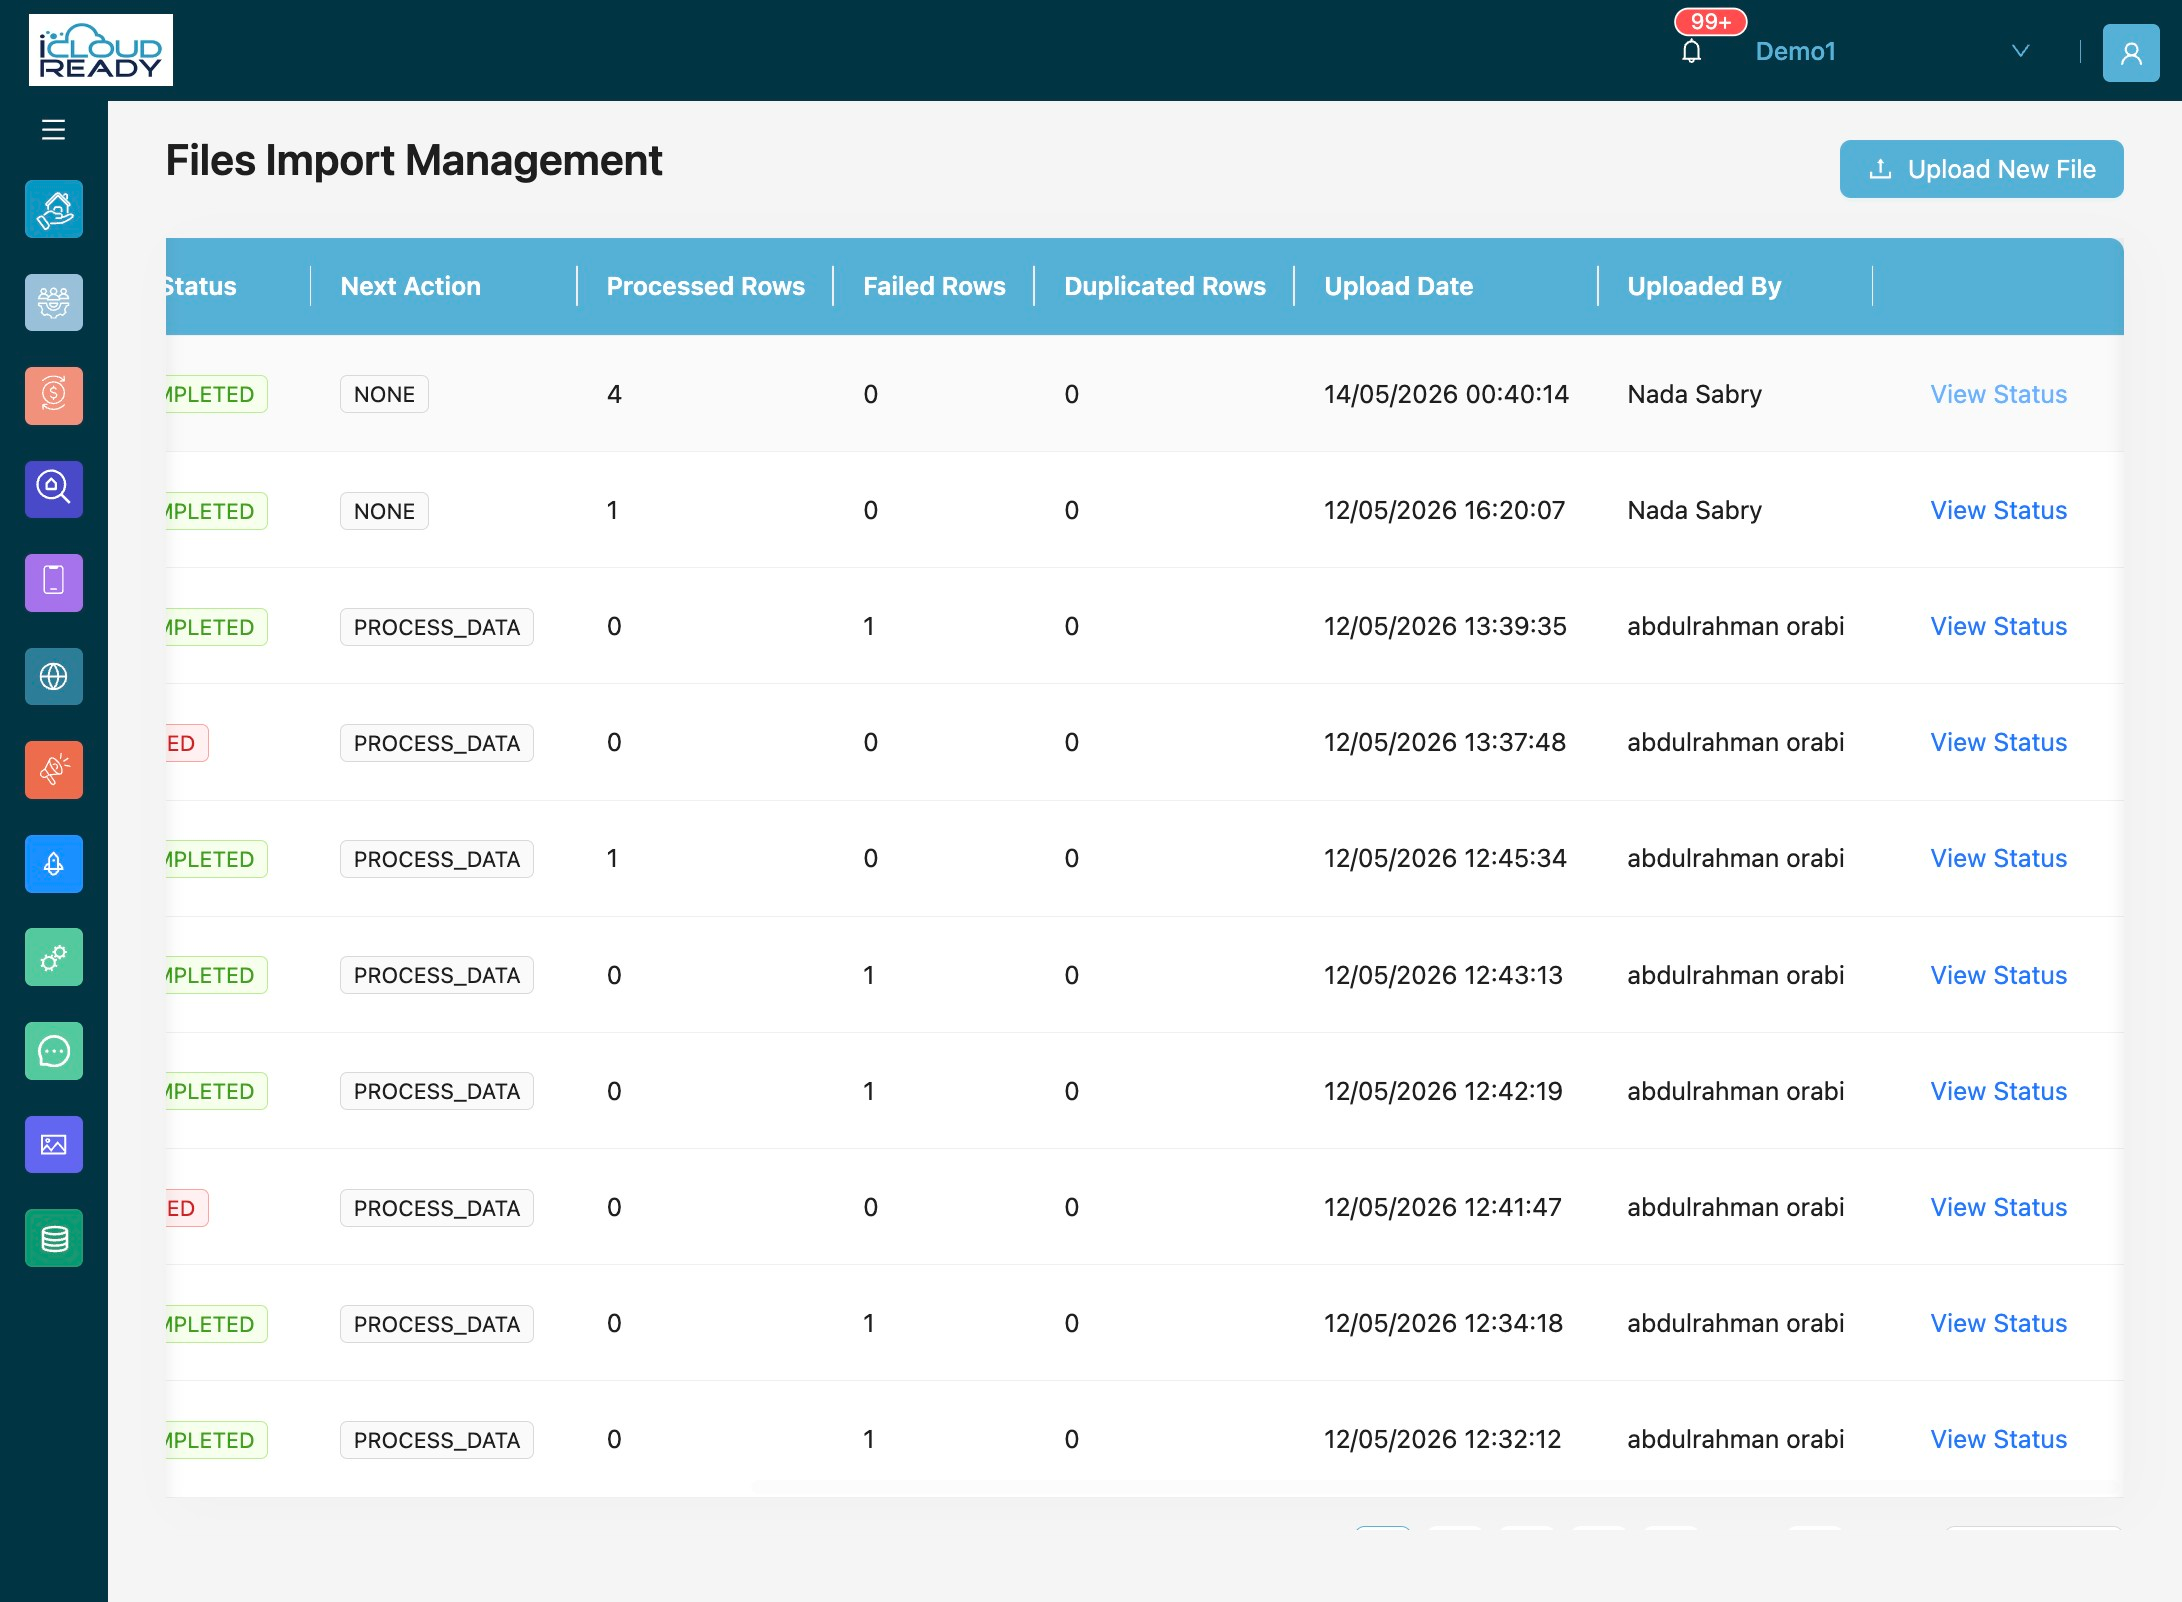Click Nada Sabry in the 16:20:07 row

point(1694,510)
